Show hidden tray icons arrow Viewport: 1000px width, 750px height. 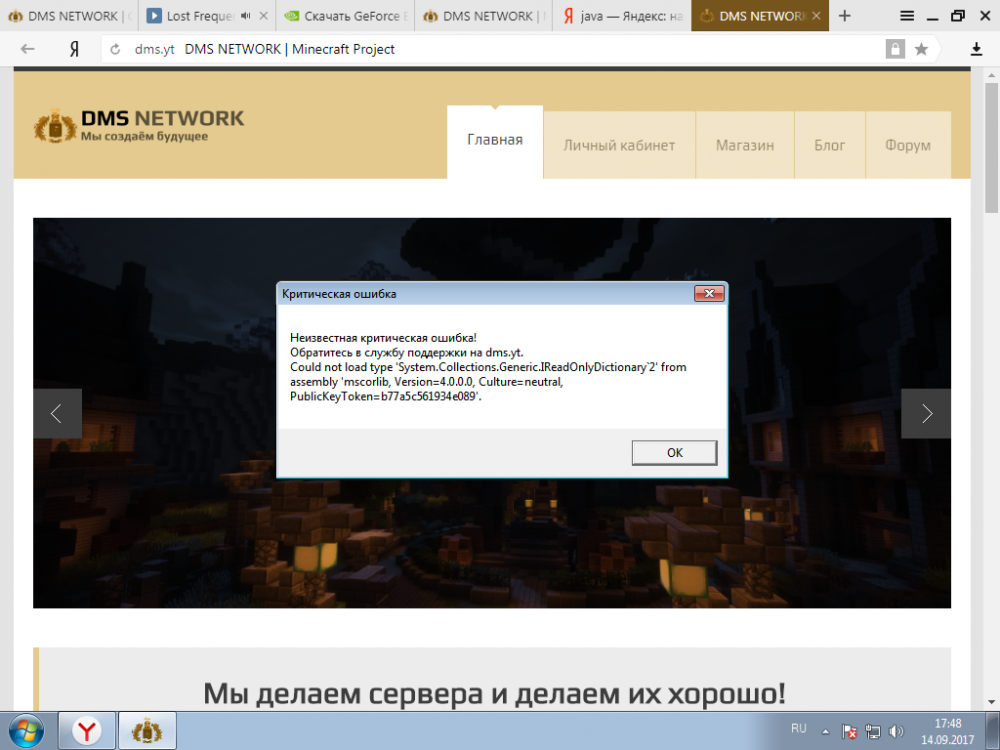click(825, 732)
